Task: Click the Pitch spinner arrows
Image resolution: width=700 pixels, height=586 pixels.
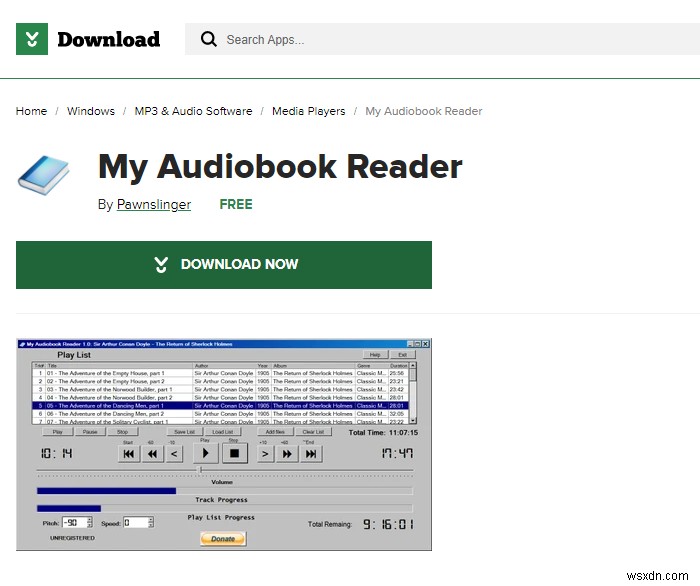Action: (90, 522)
